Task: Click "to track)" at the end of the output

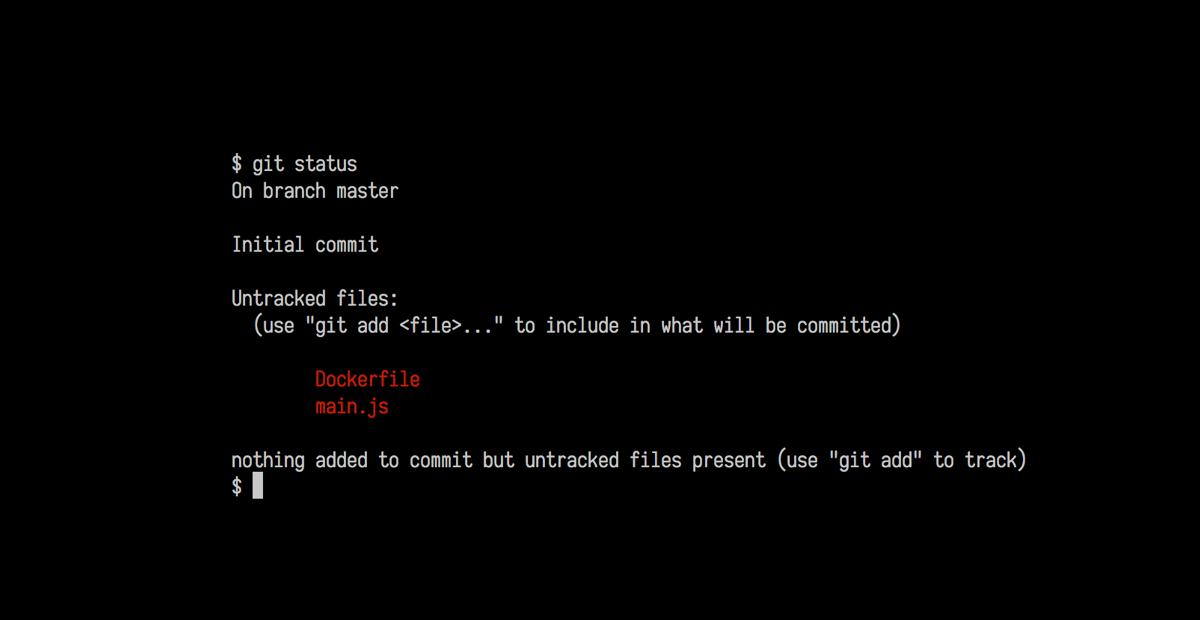Action: tap(981, 461)
